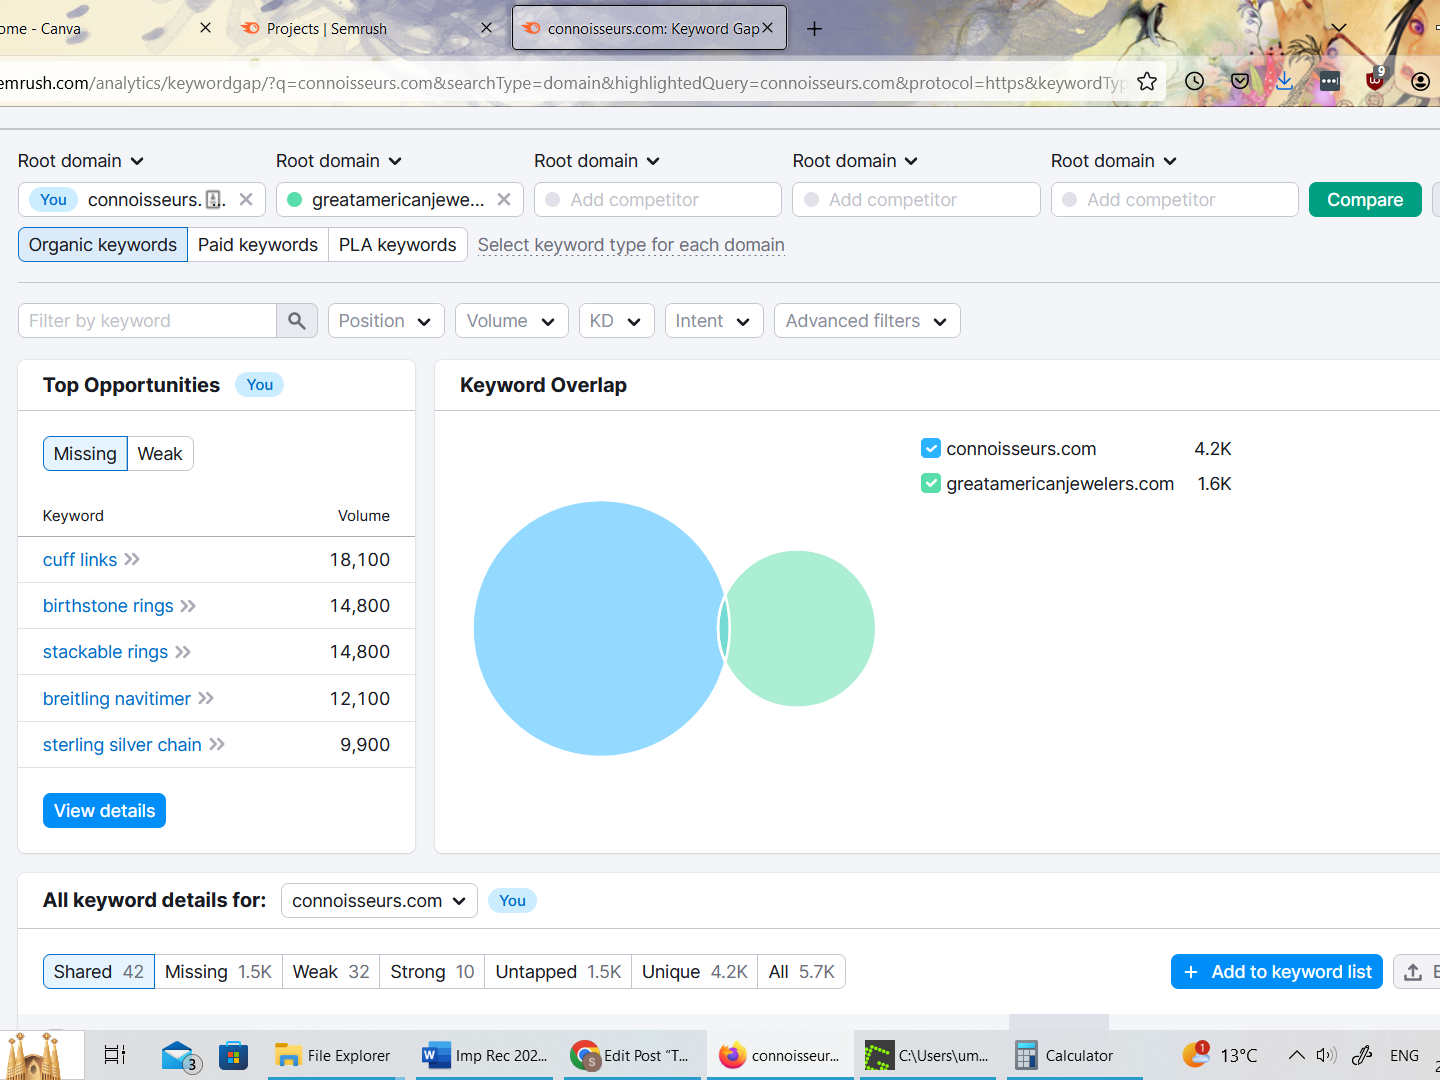
Task: Click double-arrow icon beside sterling silver chain
Action: (x=217, y=744)
